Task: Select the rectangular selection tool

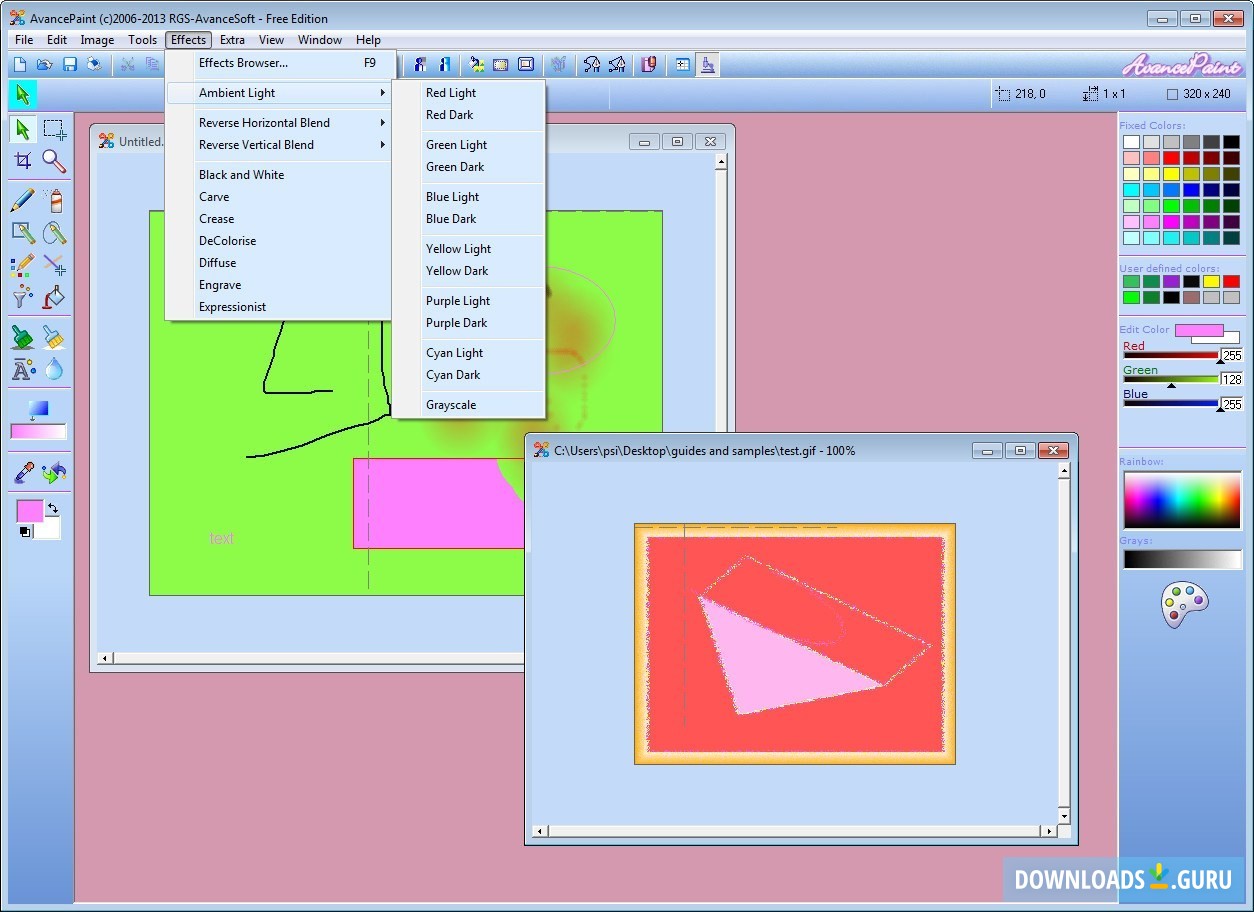Action: (54, 129)
